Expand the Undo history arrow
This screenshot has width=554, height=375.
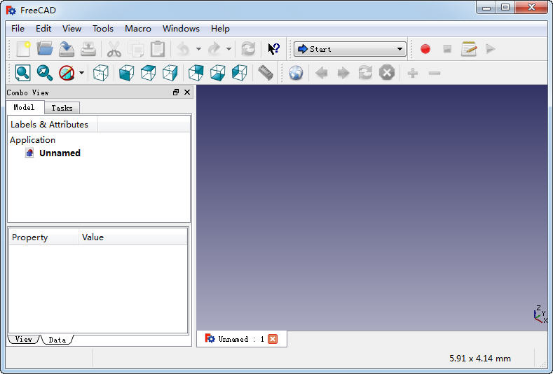[x=199, y=49]
